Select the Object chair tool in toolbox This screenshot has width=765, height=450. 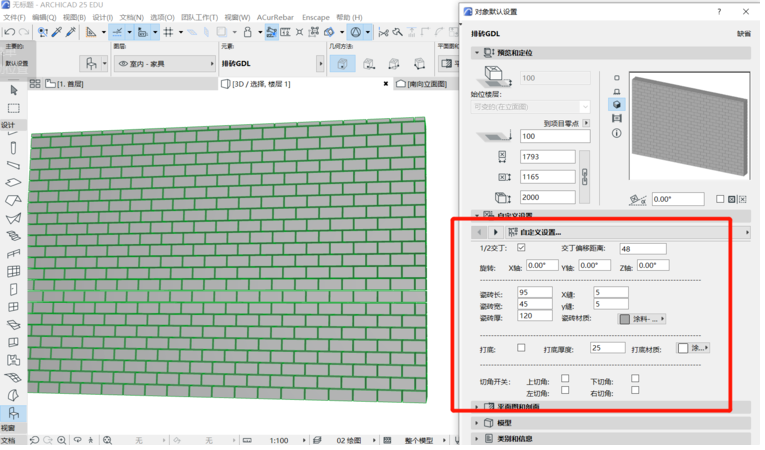point(14,413)
